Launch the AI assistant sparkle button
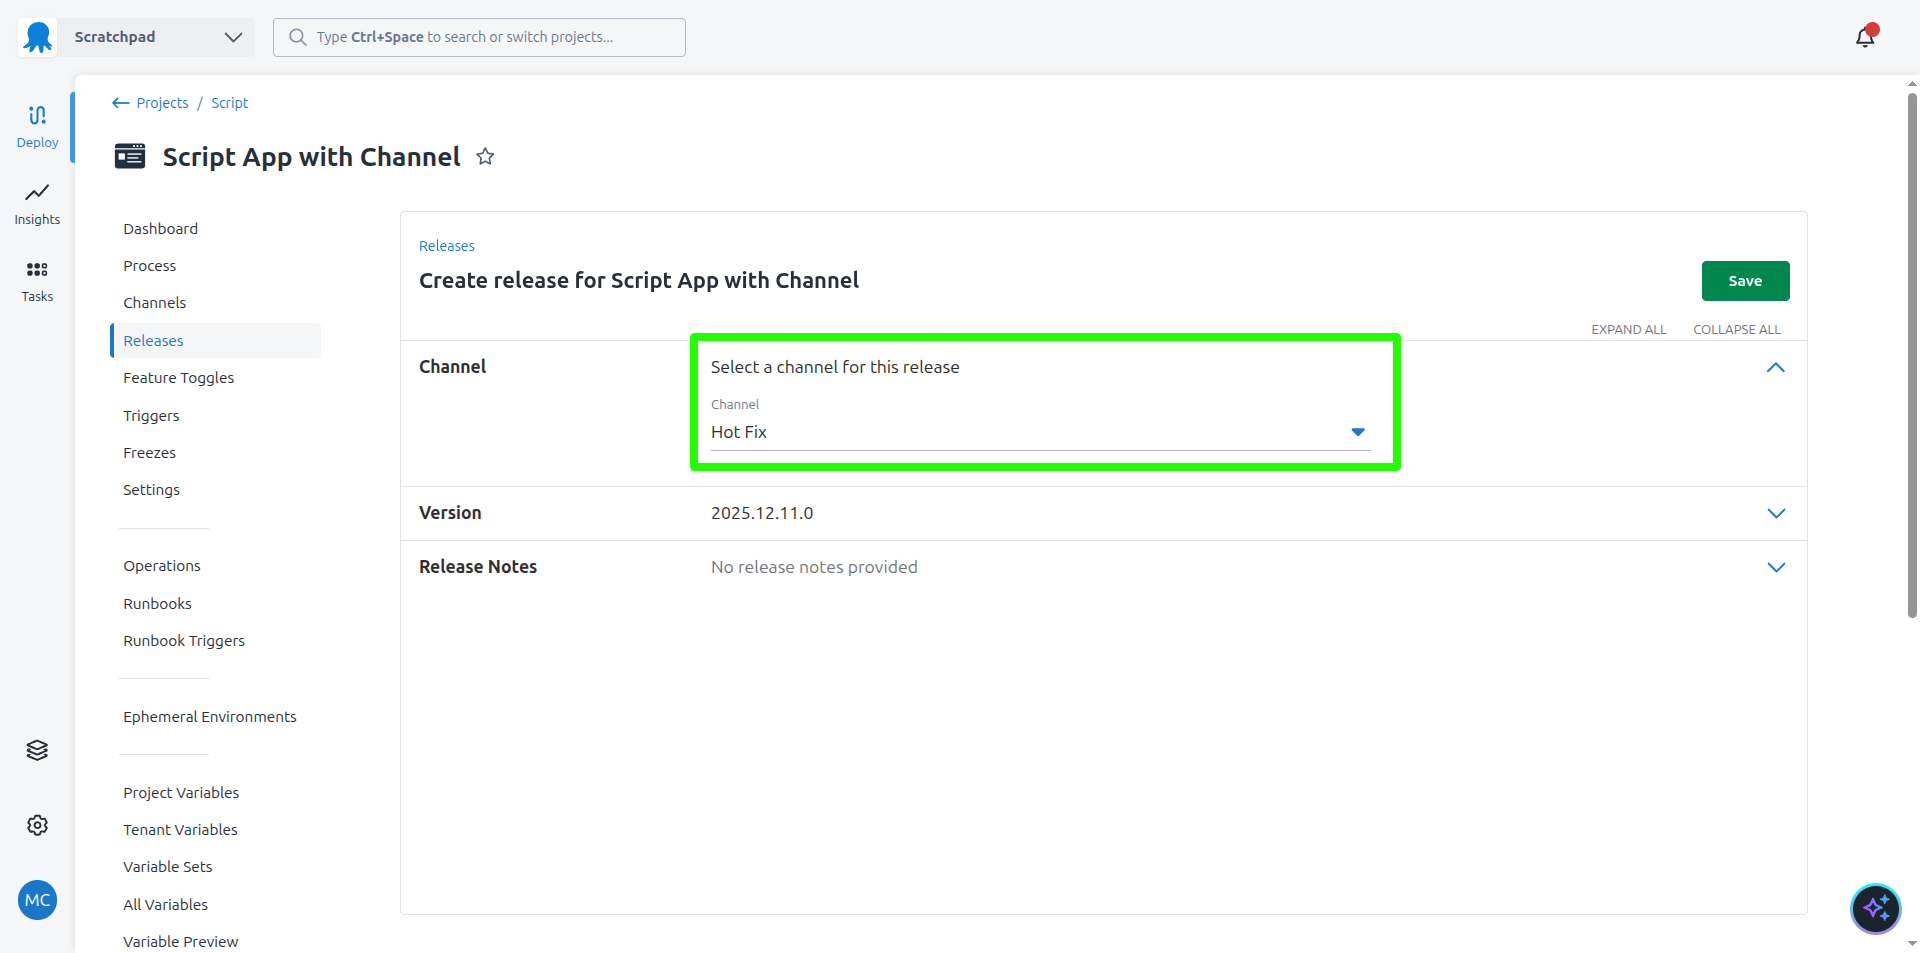 pos(1875,908)
